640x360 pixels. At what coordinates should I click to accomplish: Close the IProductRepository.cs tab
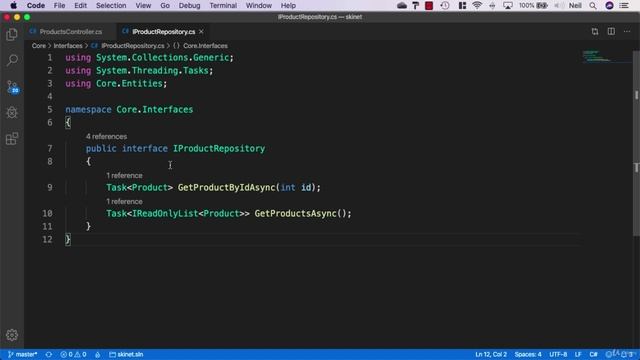click(201, 31)
